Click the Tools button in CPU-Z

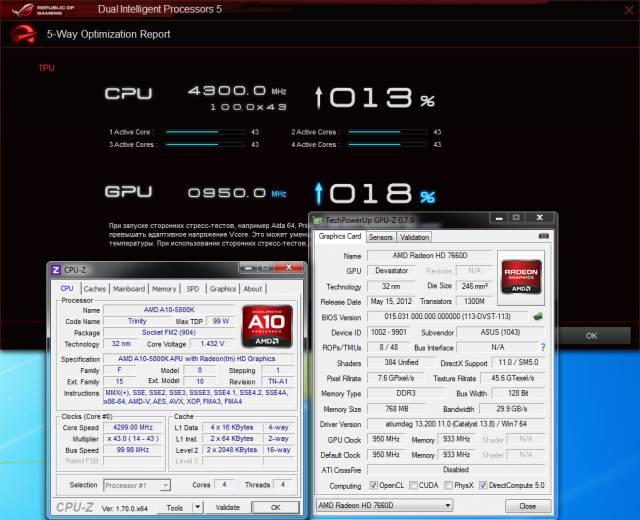pos(175,507)
